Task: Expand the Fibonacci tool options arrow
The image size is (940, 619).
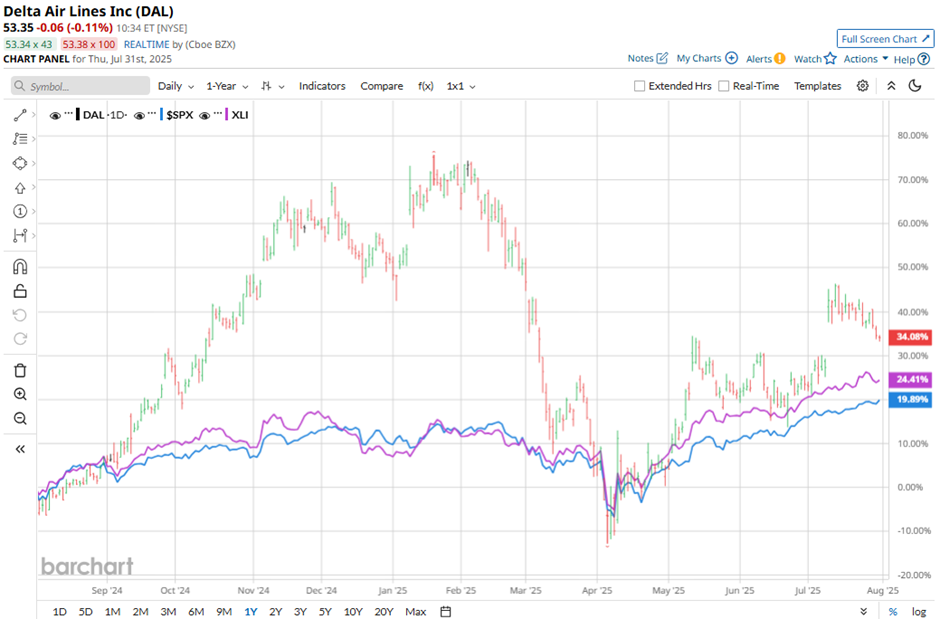Action: (34, 139)
